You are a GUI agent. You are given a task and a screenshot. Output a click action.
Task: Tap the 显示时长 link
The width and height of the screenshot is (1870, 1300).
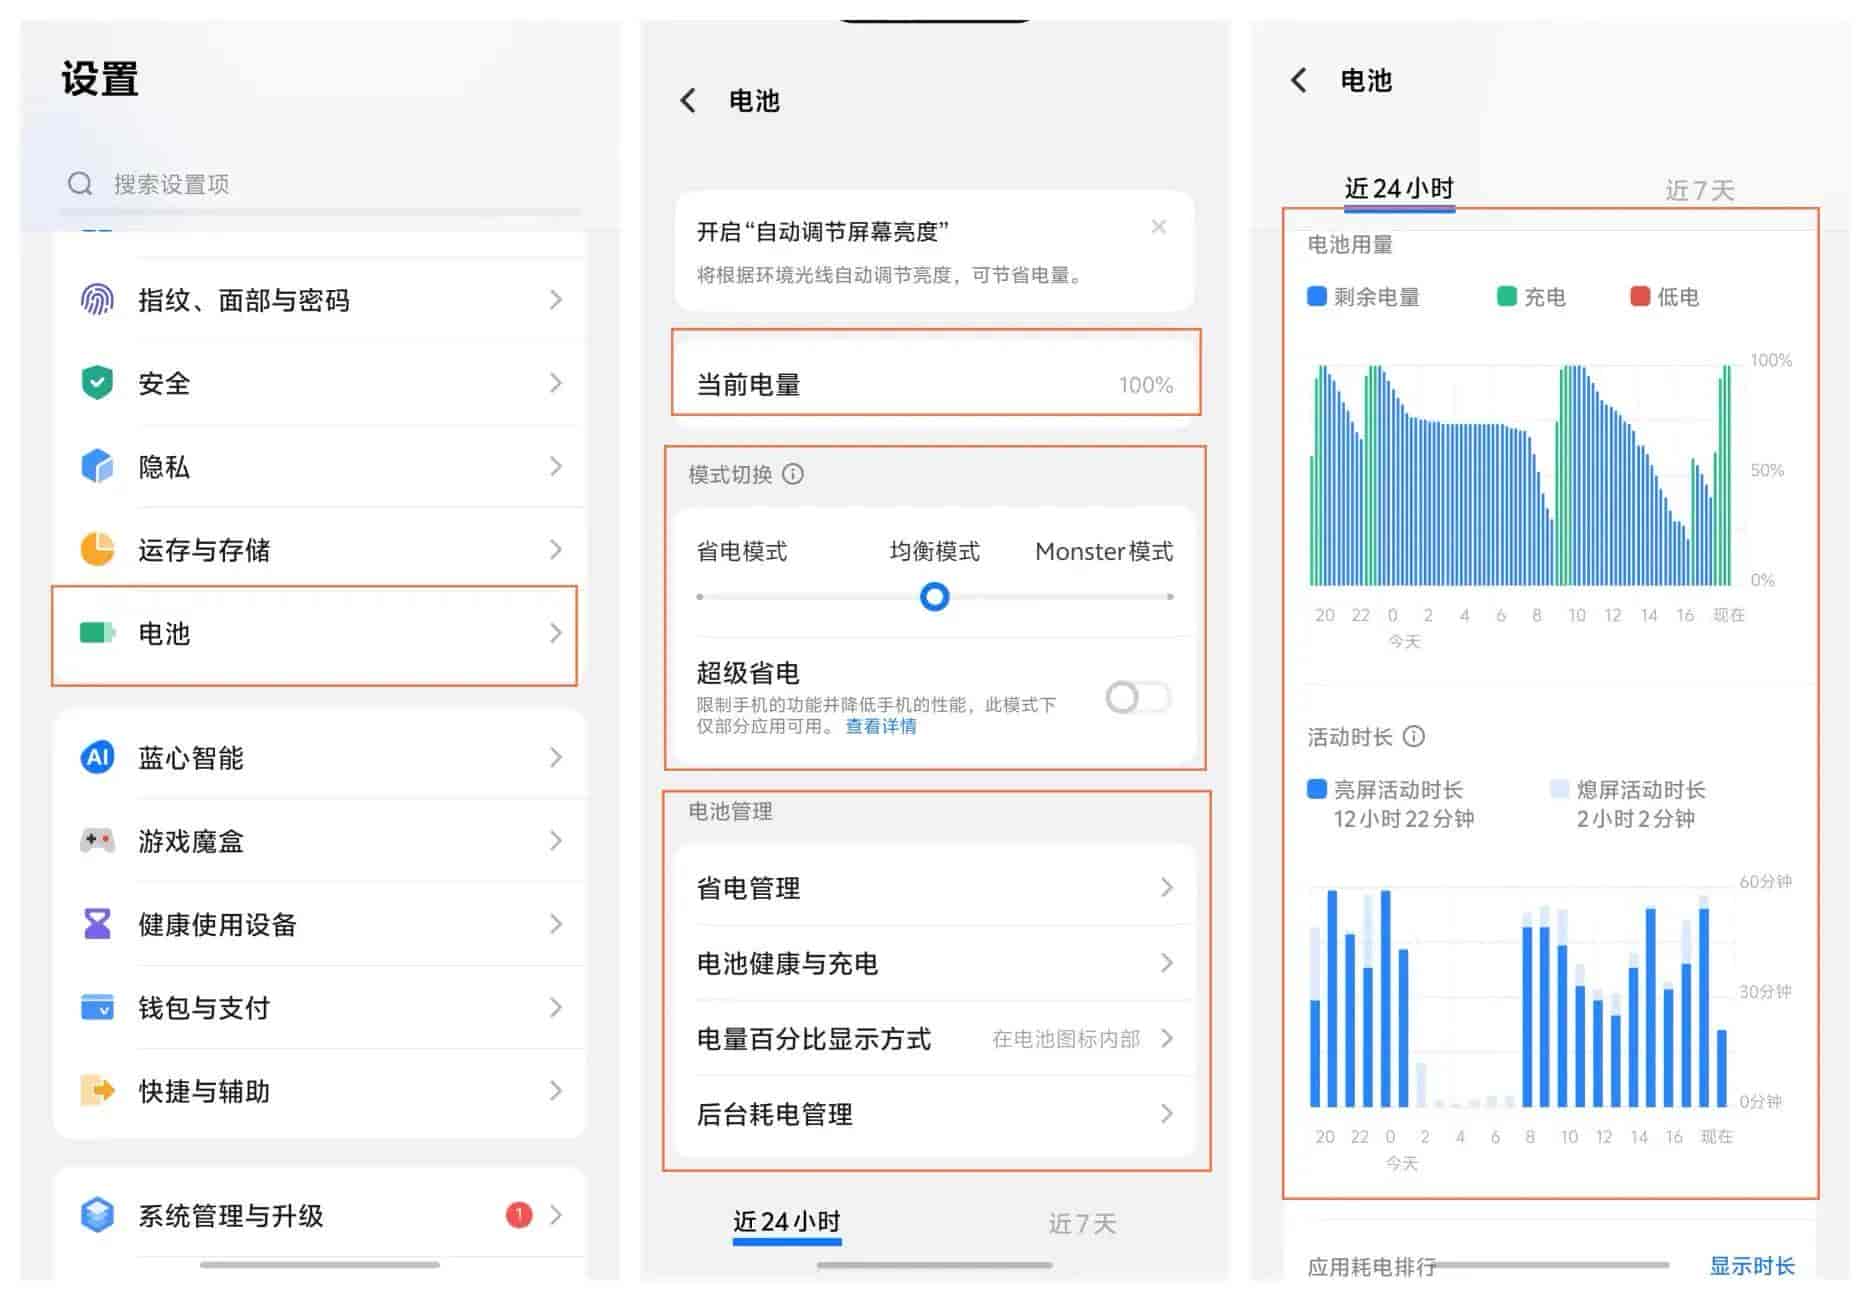pos(1752,1265)
